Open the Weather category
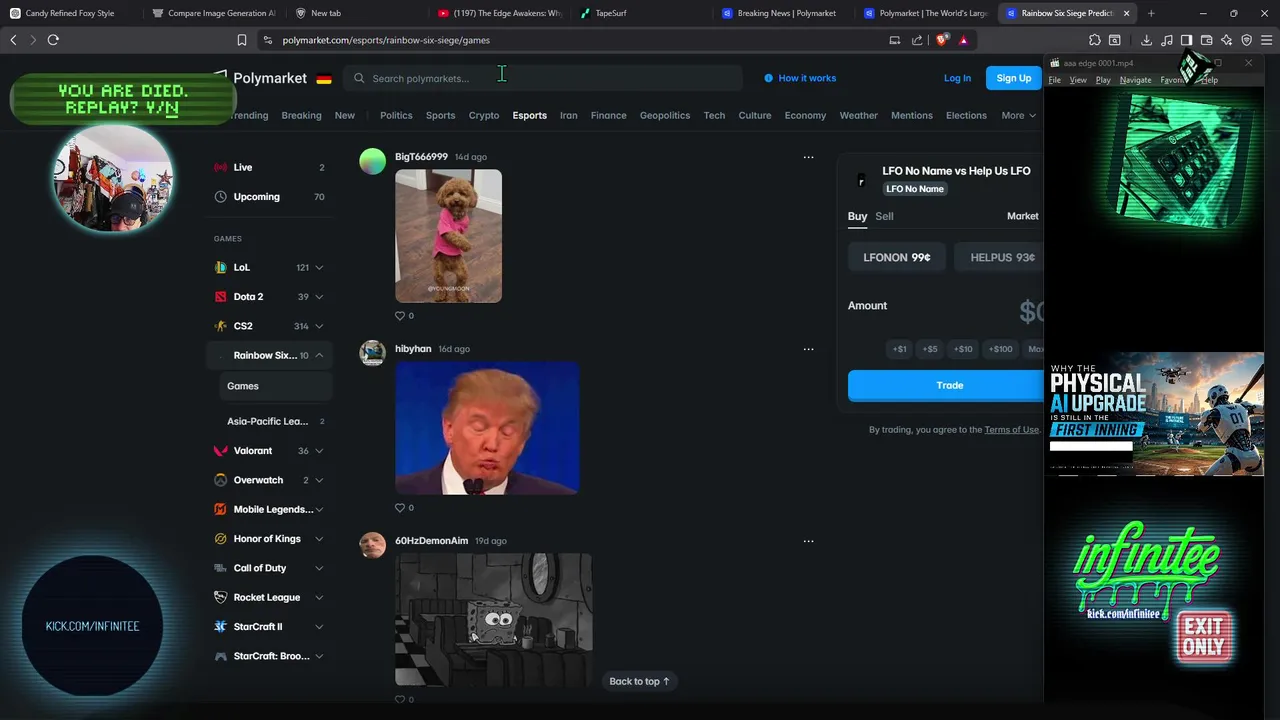The width and height of the screenshot is (1280, 720). click(858, 116)
